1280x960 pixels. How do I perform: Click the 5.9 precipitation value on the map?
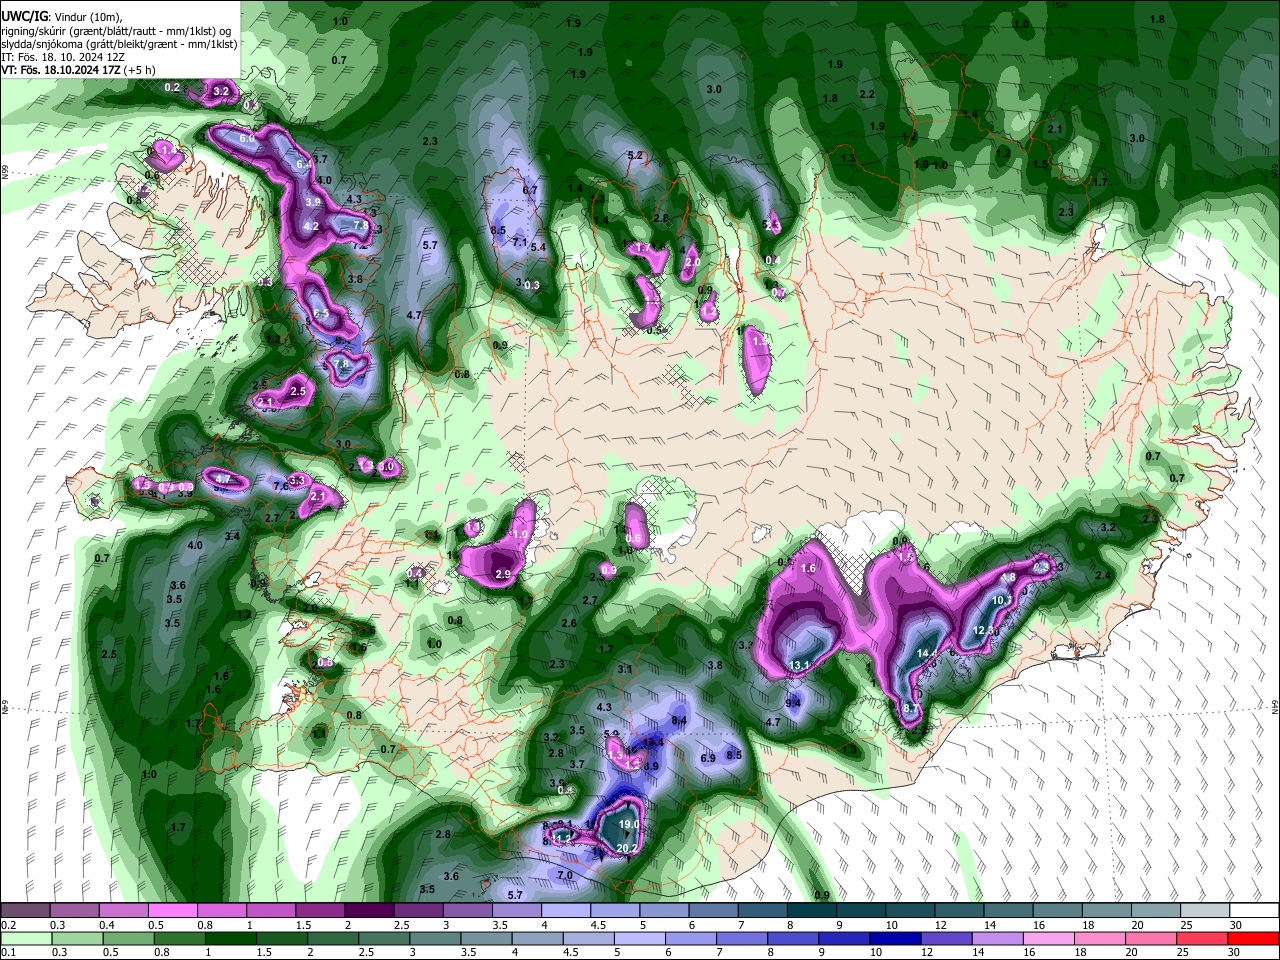click(x=612, y=735)
